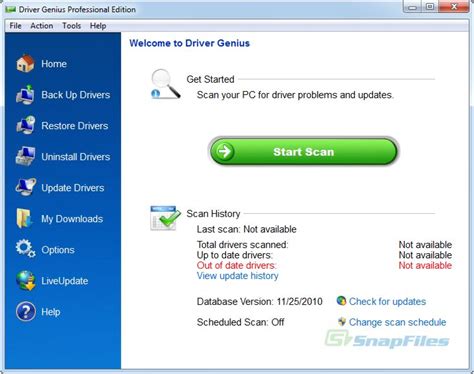Click the Help question mark icon
Viewport: 474px width, 374px height.
26,312
